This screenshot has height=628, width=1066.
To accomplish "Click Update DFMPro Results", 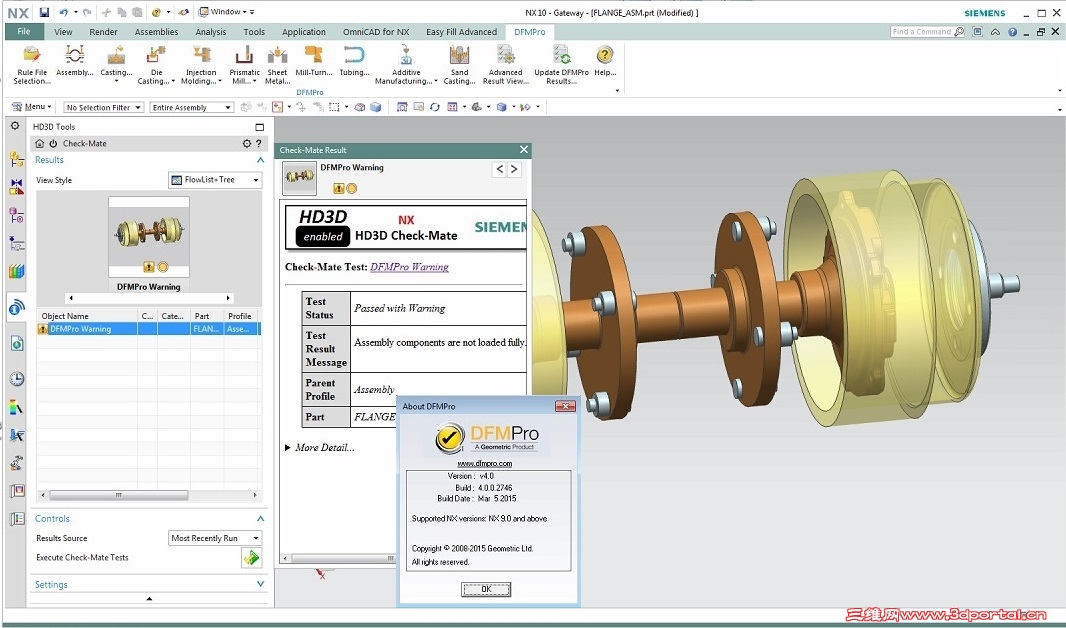I will click(562, 65).
